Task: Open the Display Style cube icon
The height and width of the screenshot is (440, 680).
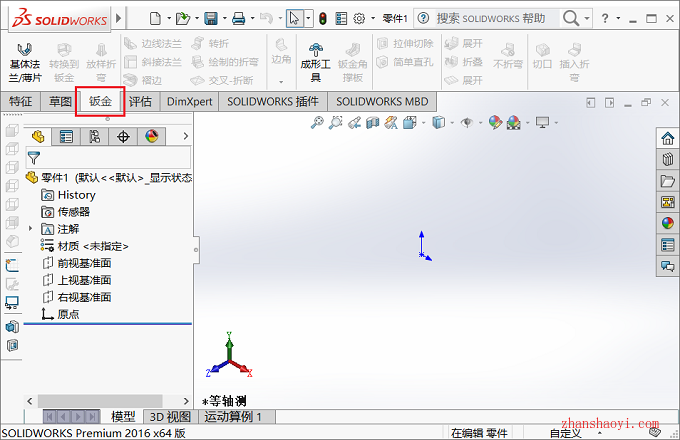Action: coord(438,123)
